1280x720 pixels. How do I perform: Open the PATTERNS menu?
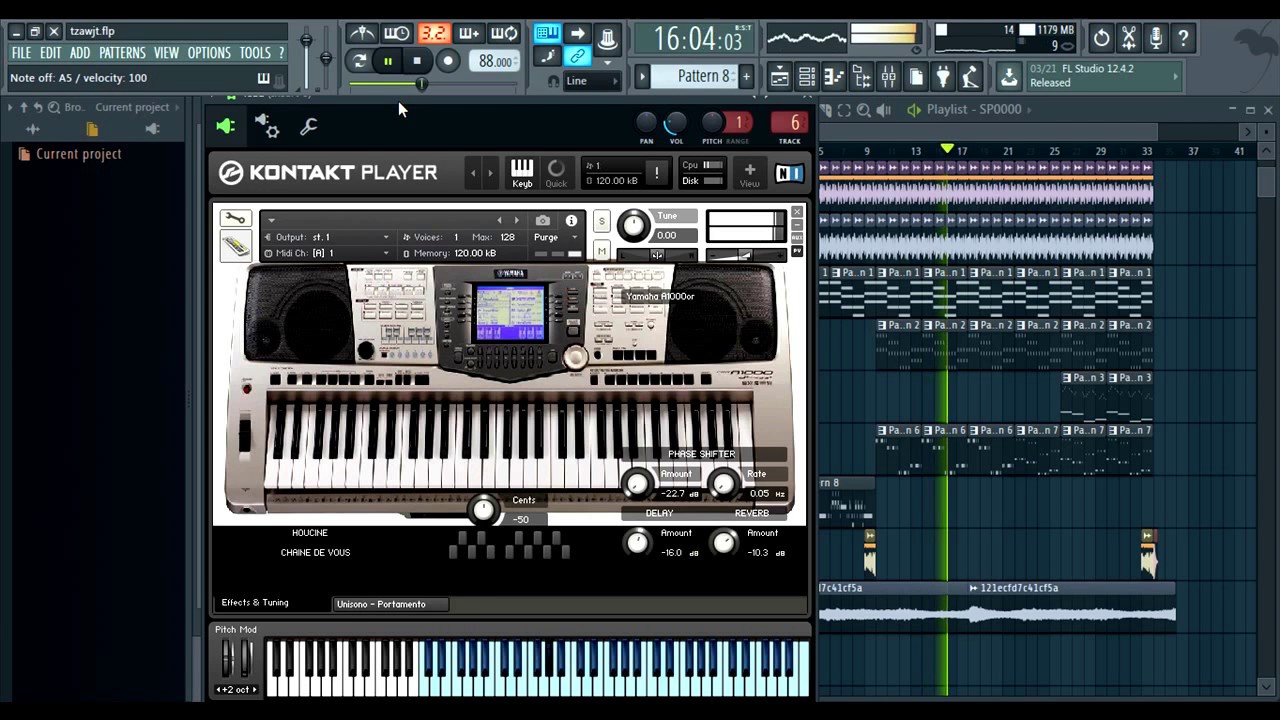click(x=122, y=53)
